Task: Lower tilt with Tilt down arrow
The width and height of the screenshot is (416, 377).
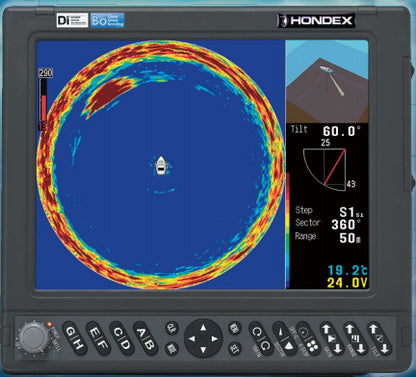Action: [x=384, y=348]
